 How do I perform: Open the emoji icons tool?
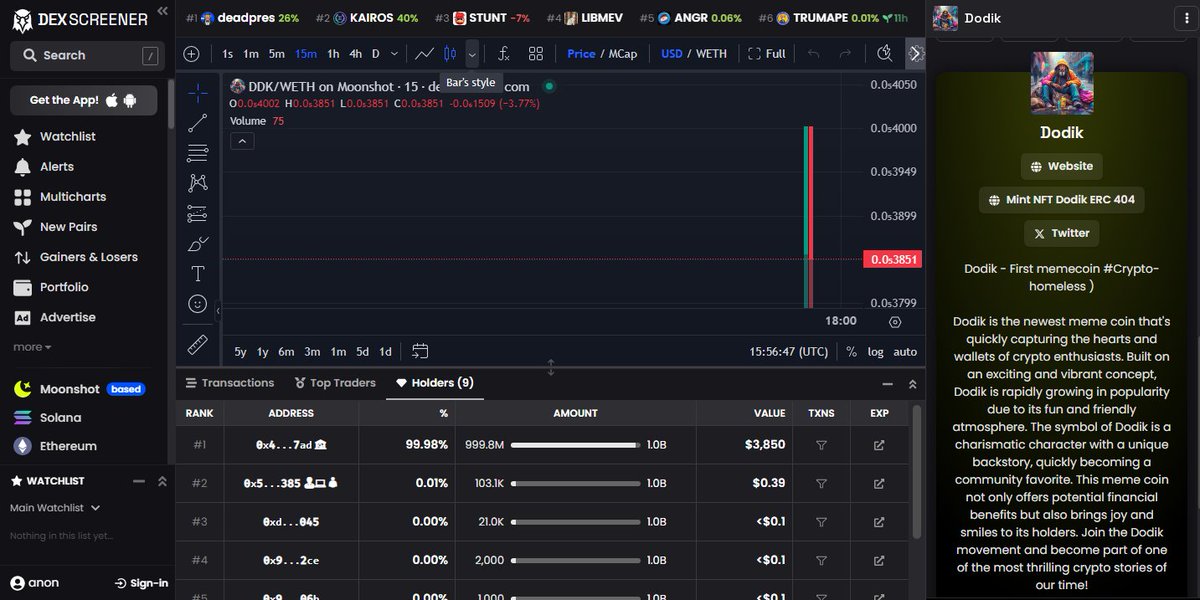point(198,303)
